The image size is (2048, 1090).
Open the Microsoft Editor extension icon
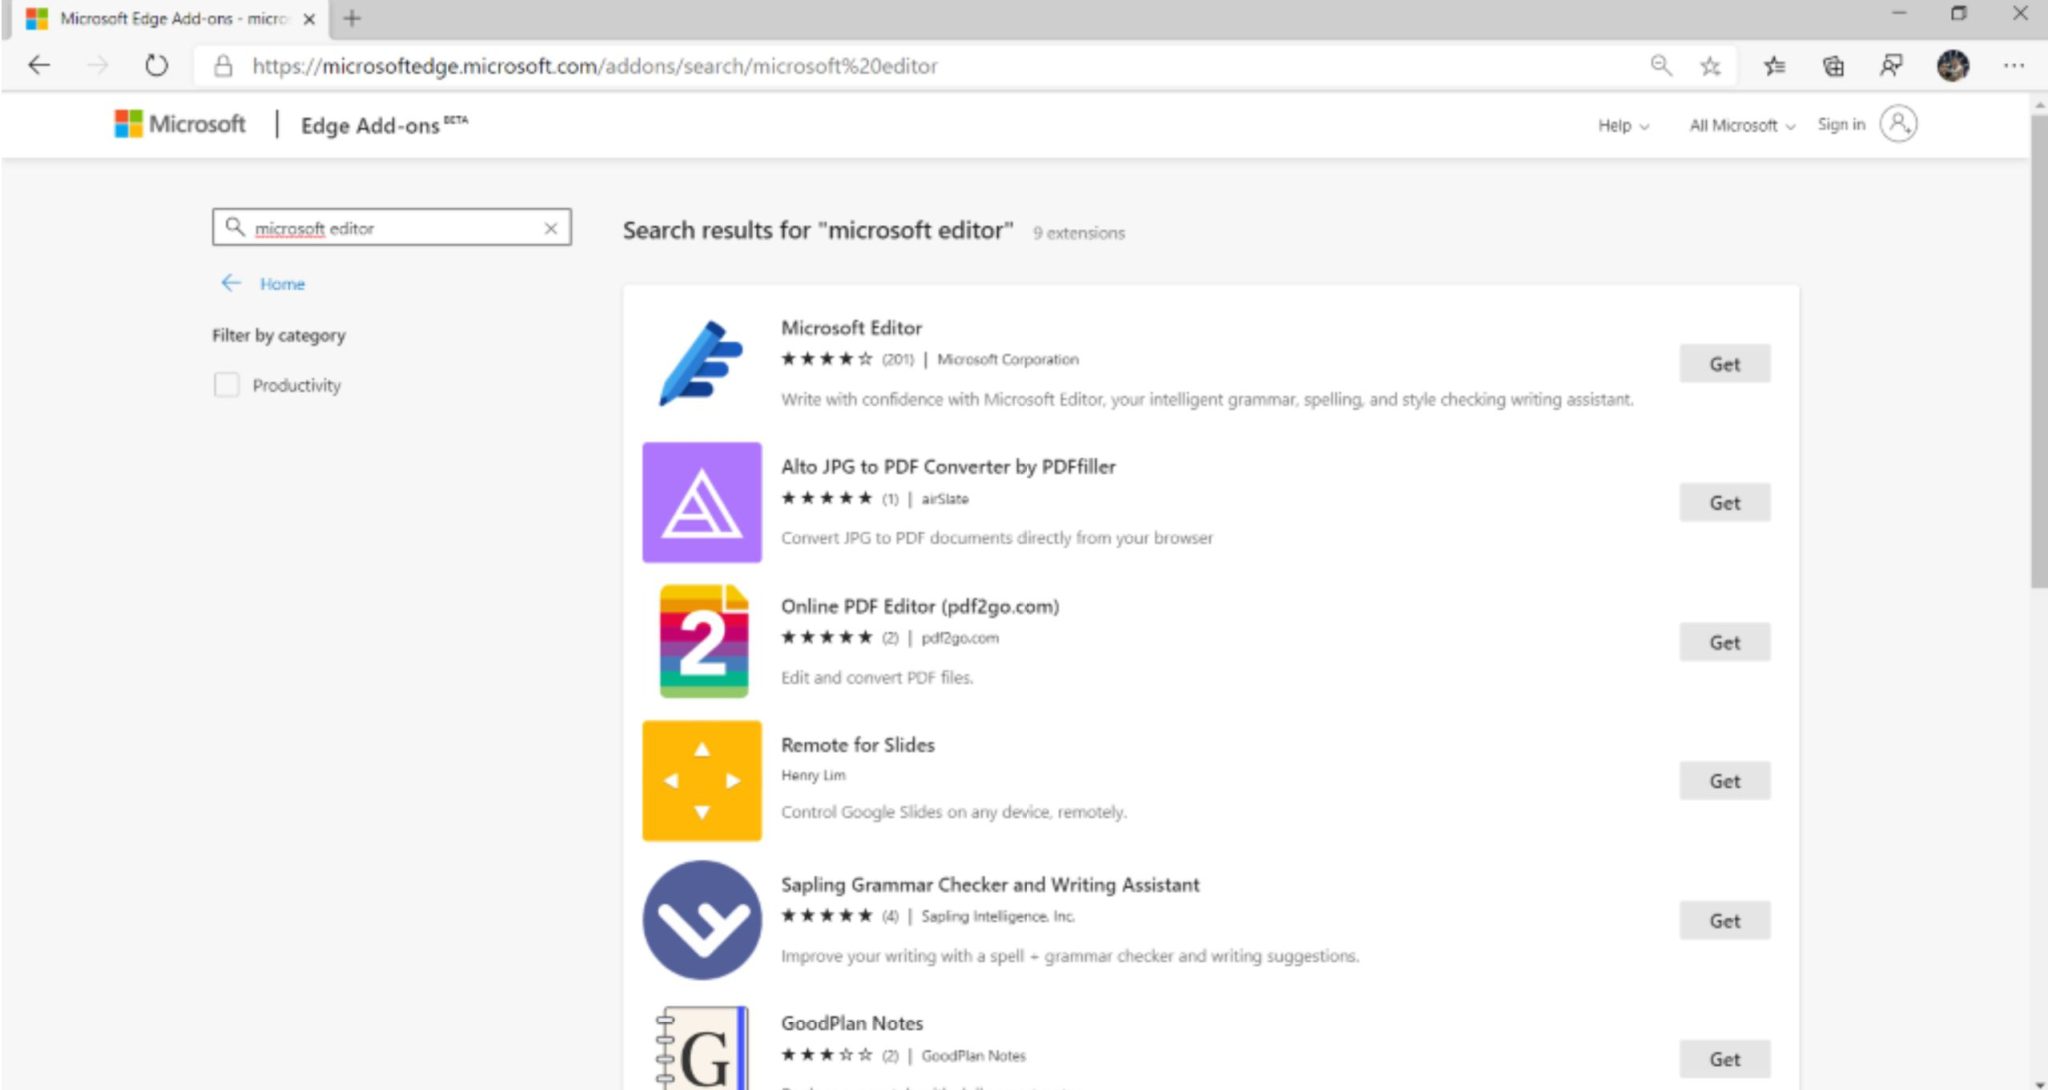(700, 362)
